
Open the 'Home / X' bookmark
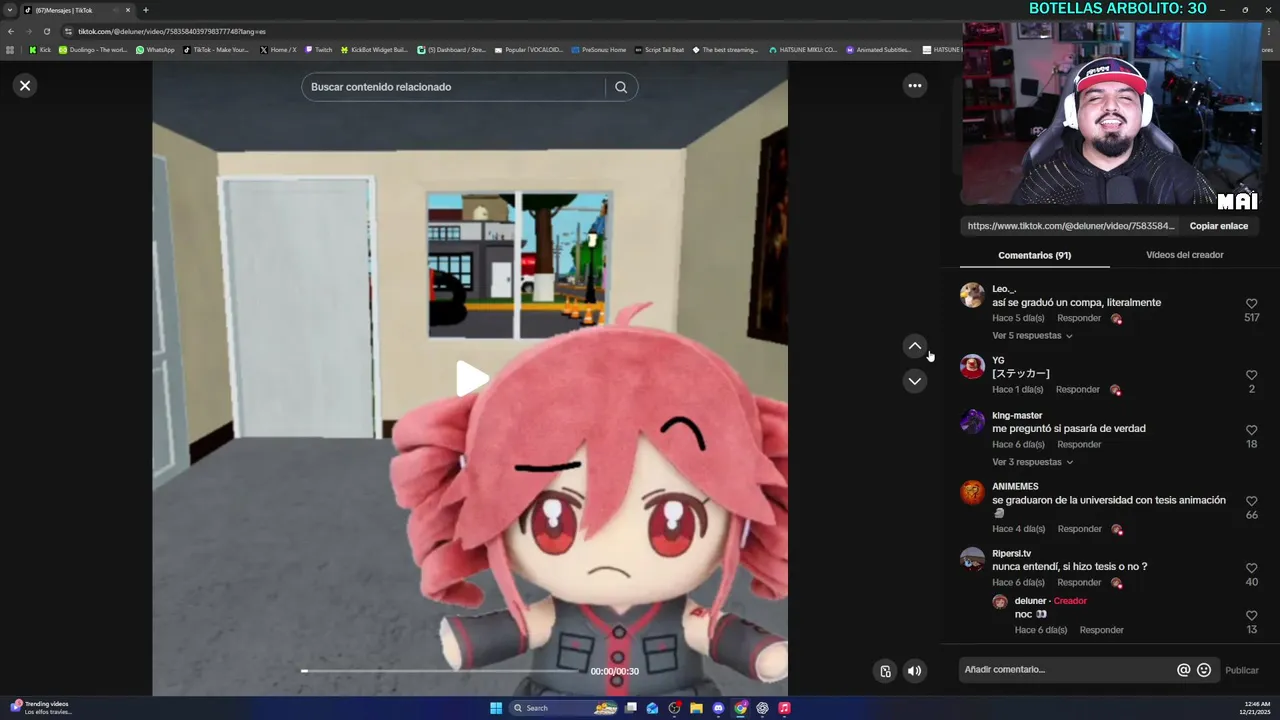click(x=278, y=49)
